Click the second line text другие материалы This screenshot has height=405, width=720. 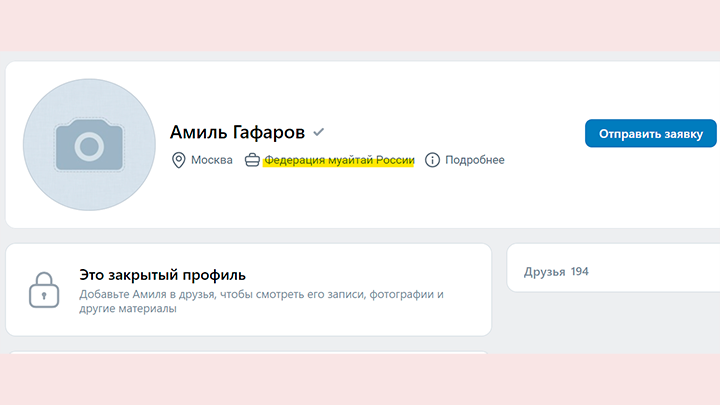point(128,310)
